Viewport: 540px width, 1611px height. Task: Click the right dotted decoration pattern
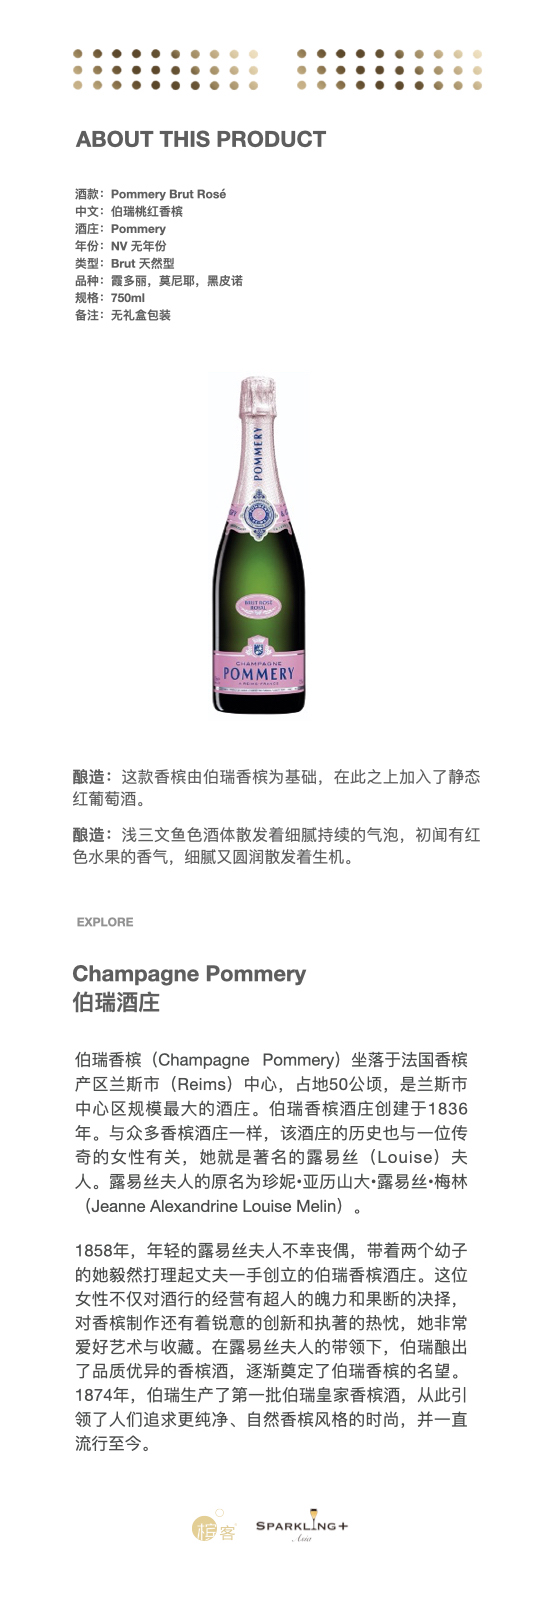coord(390,70)
